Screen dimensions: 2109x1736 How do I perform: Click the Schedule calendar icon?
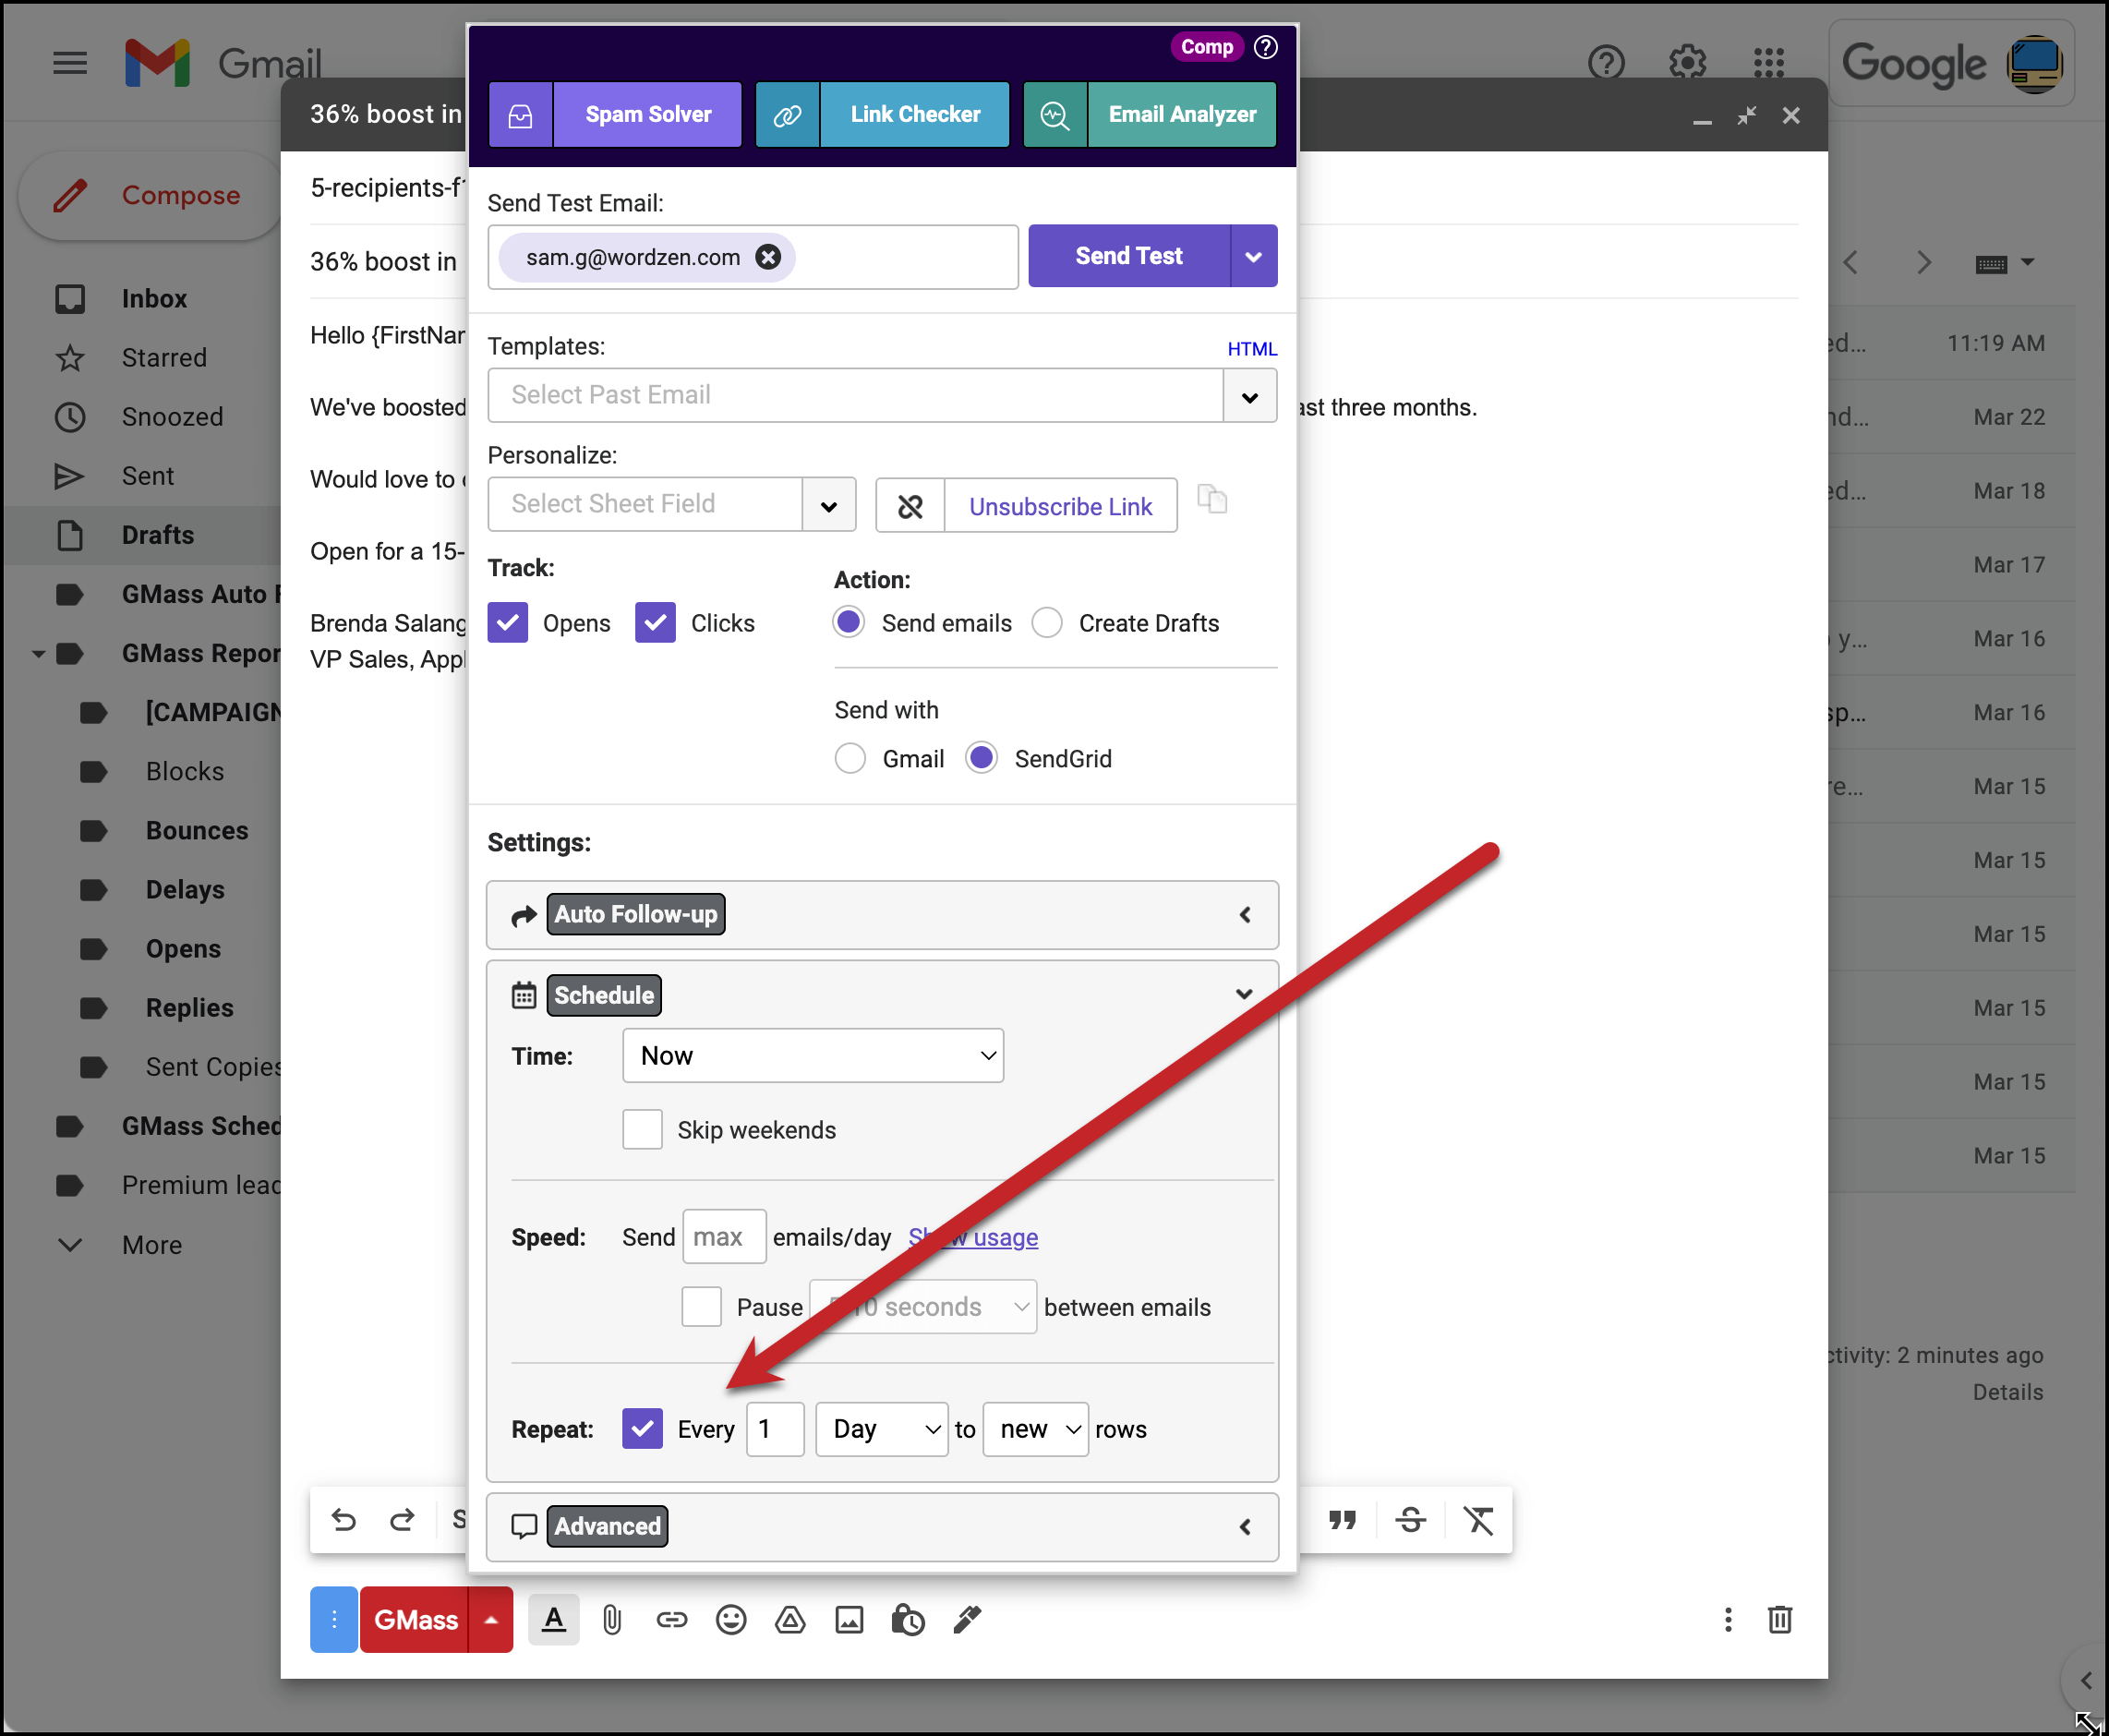point(520,995)
